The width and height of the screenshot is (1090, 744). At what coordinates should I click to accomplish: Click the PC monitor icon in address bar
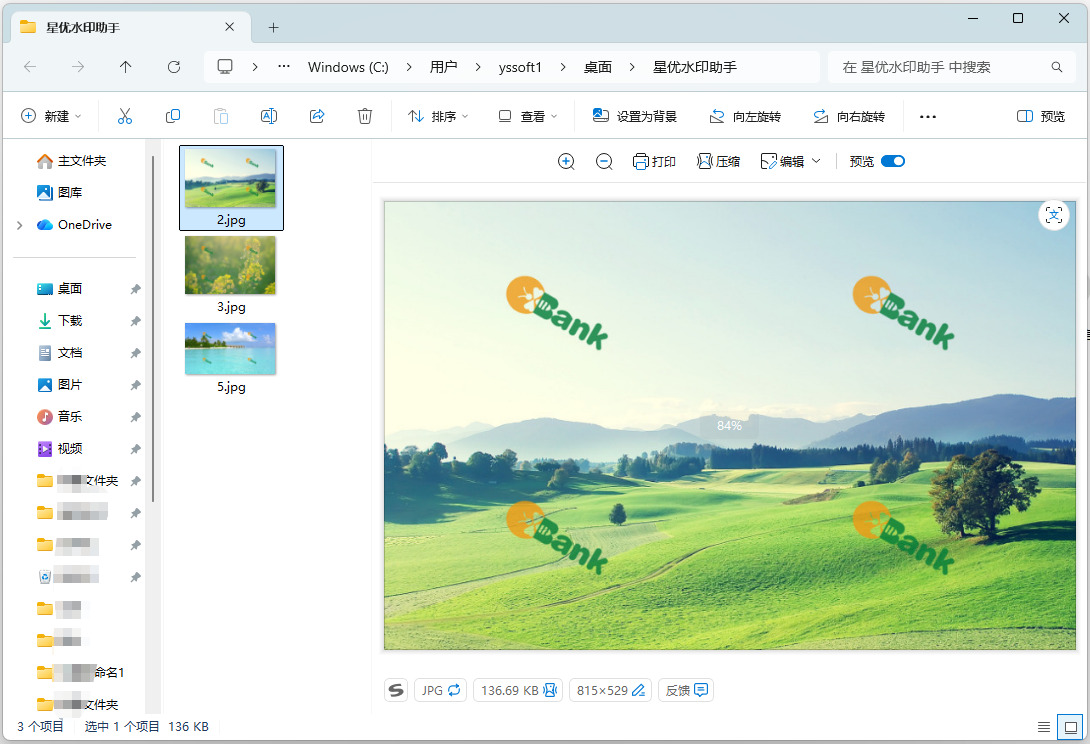(x=225, y=67)
